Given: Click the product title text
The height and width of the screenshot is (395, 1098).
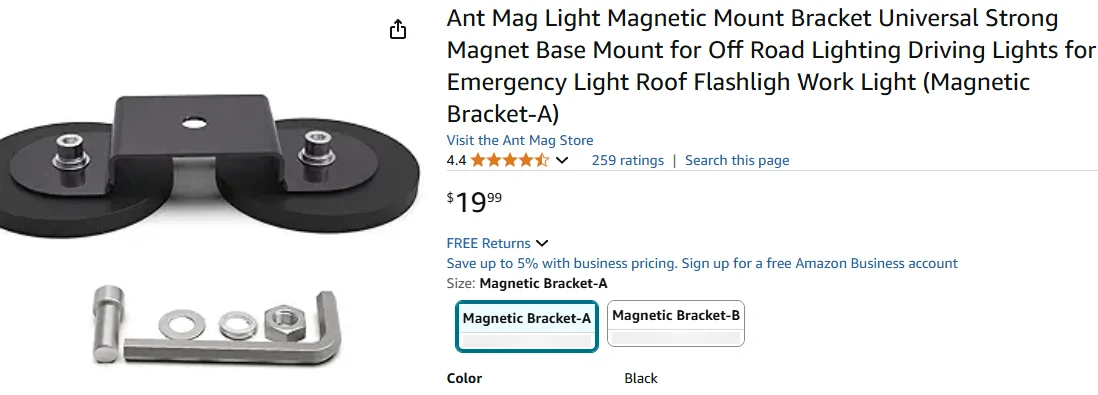Looking at the screenshot, I should (770, 66).
